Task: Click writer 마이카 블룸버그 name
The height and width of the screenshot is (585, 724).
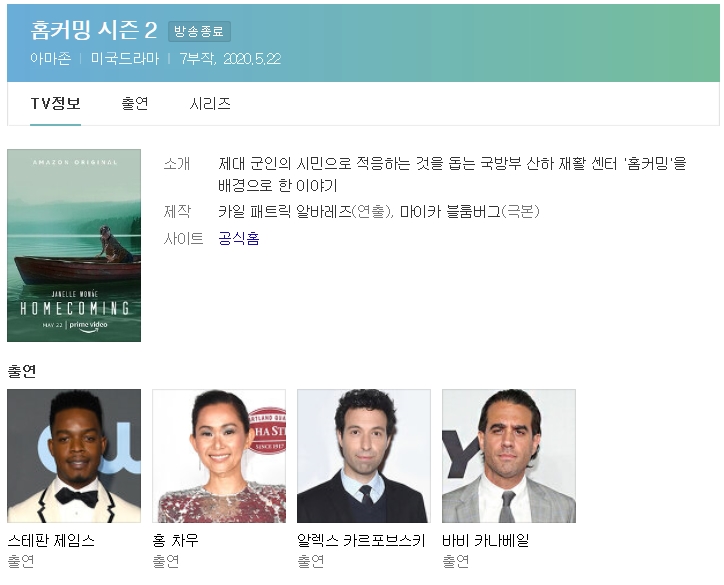Action: [450, 211]
